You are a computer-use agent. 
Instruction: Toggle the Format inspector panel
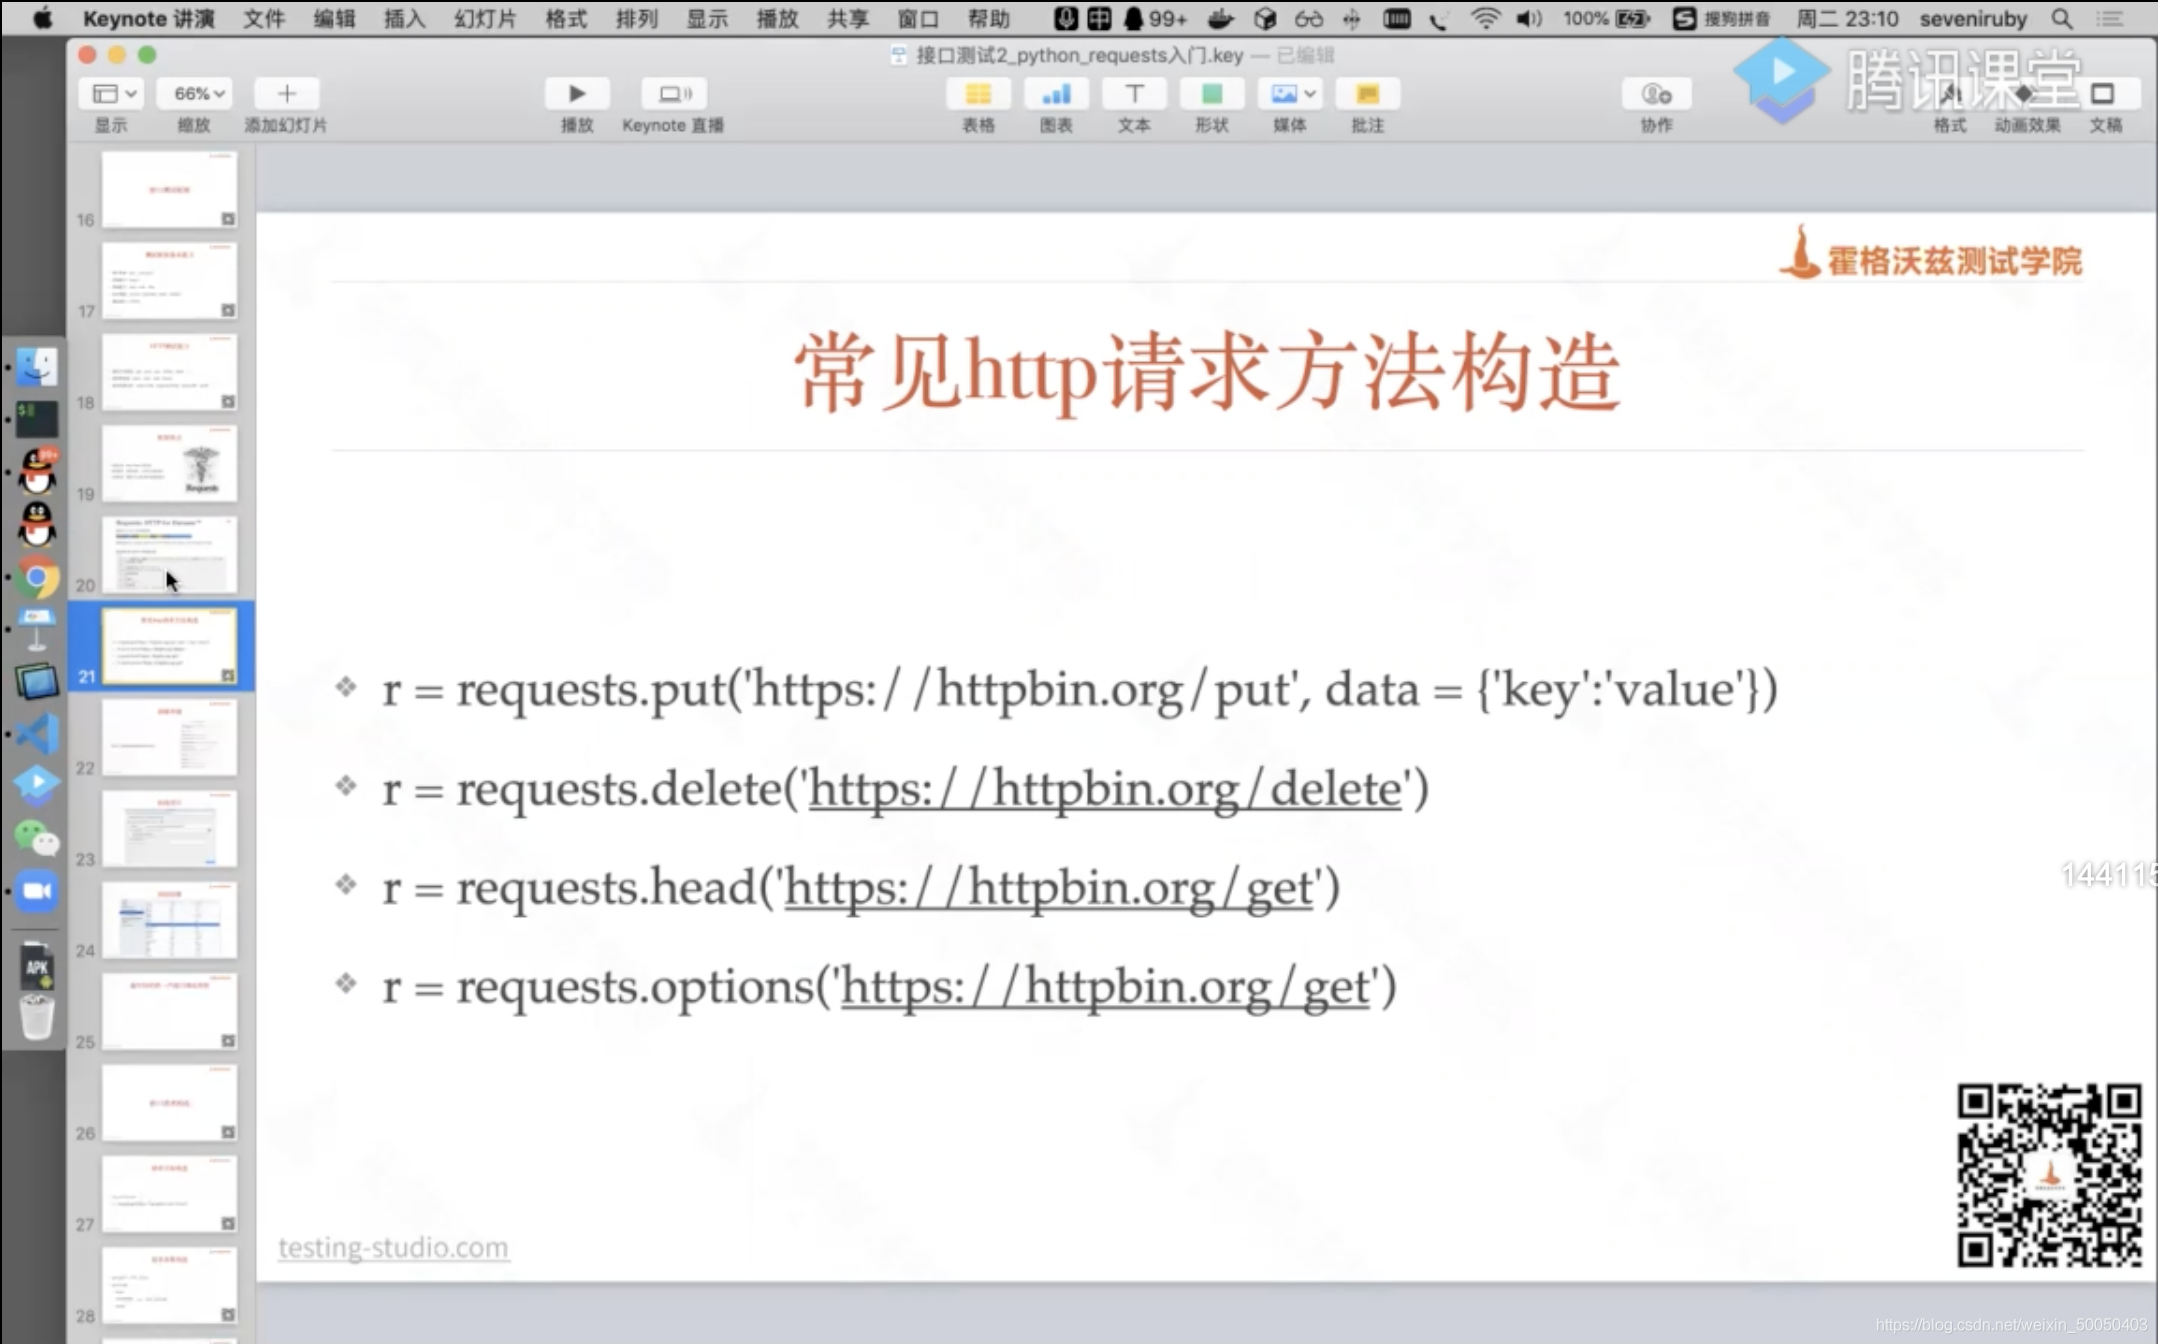[x=1949, y=94]
